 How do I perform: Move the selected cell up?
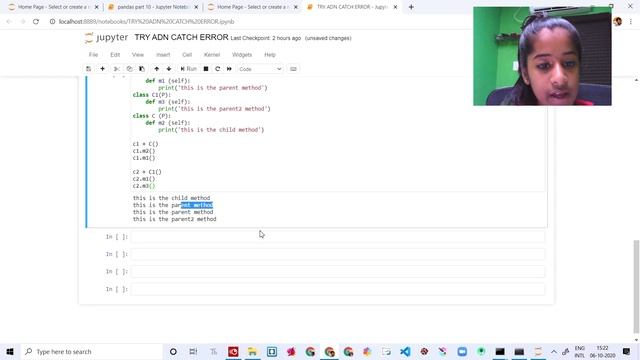tap(157, 69)
